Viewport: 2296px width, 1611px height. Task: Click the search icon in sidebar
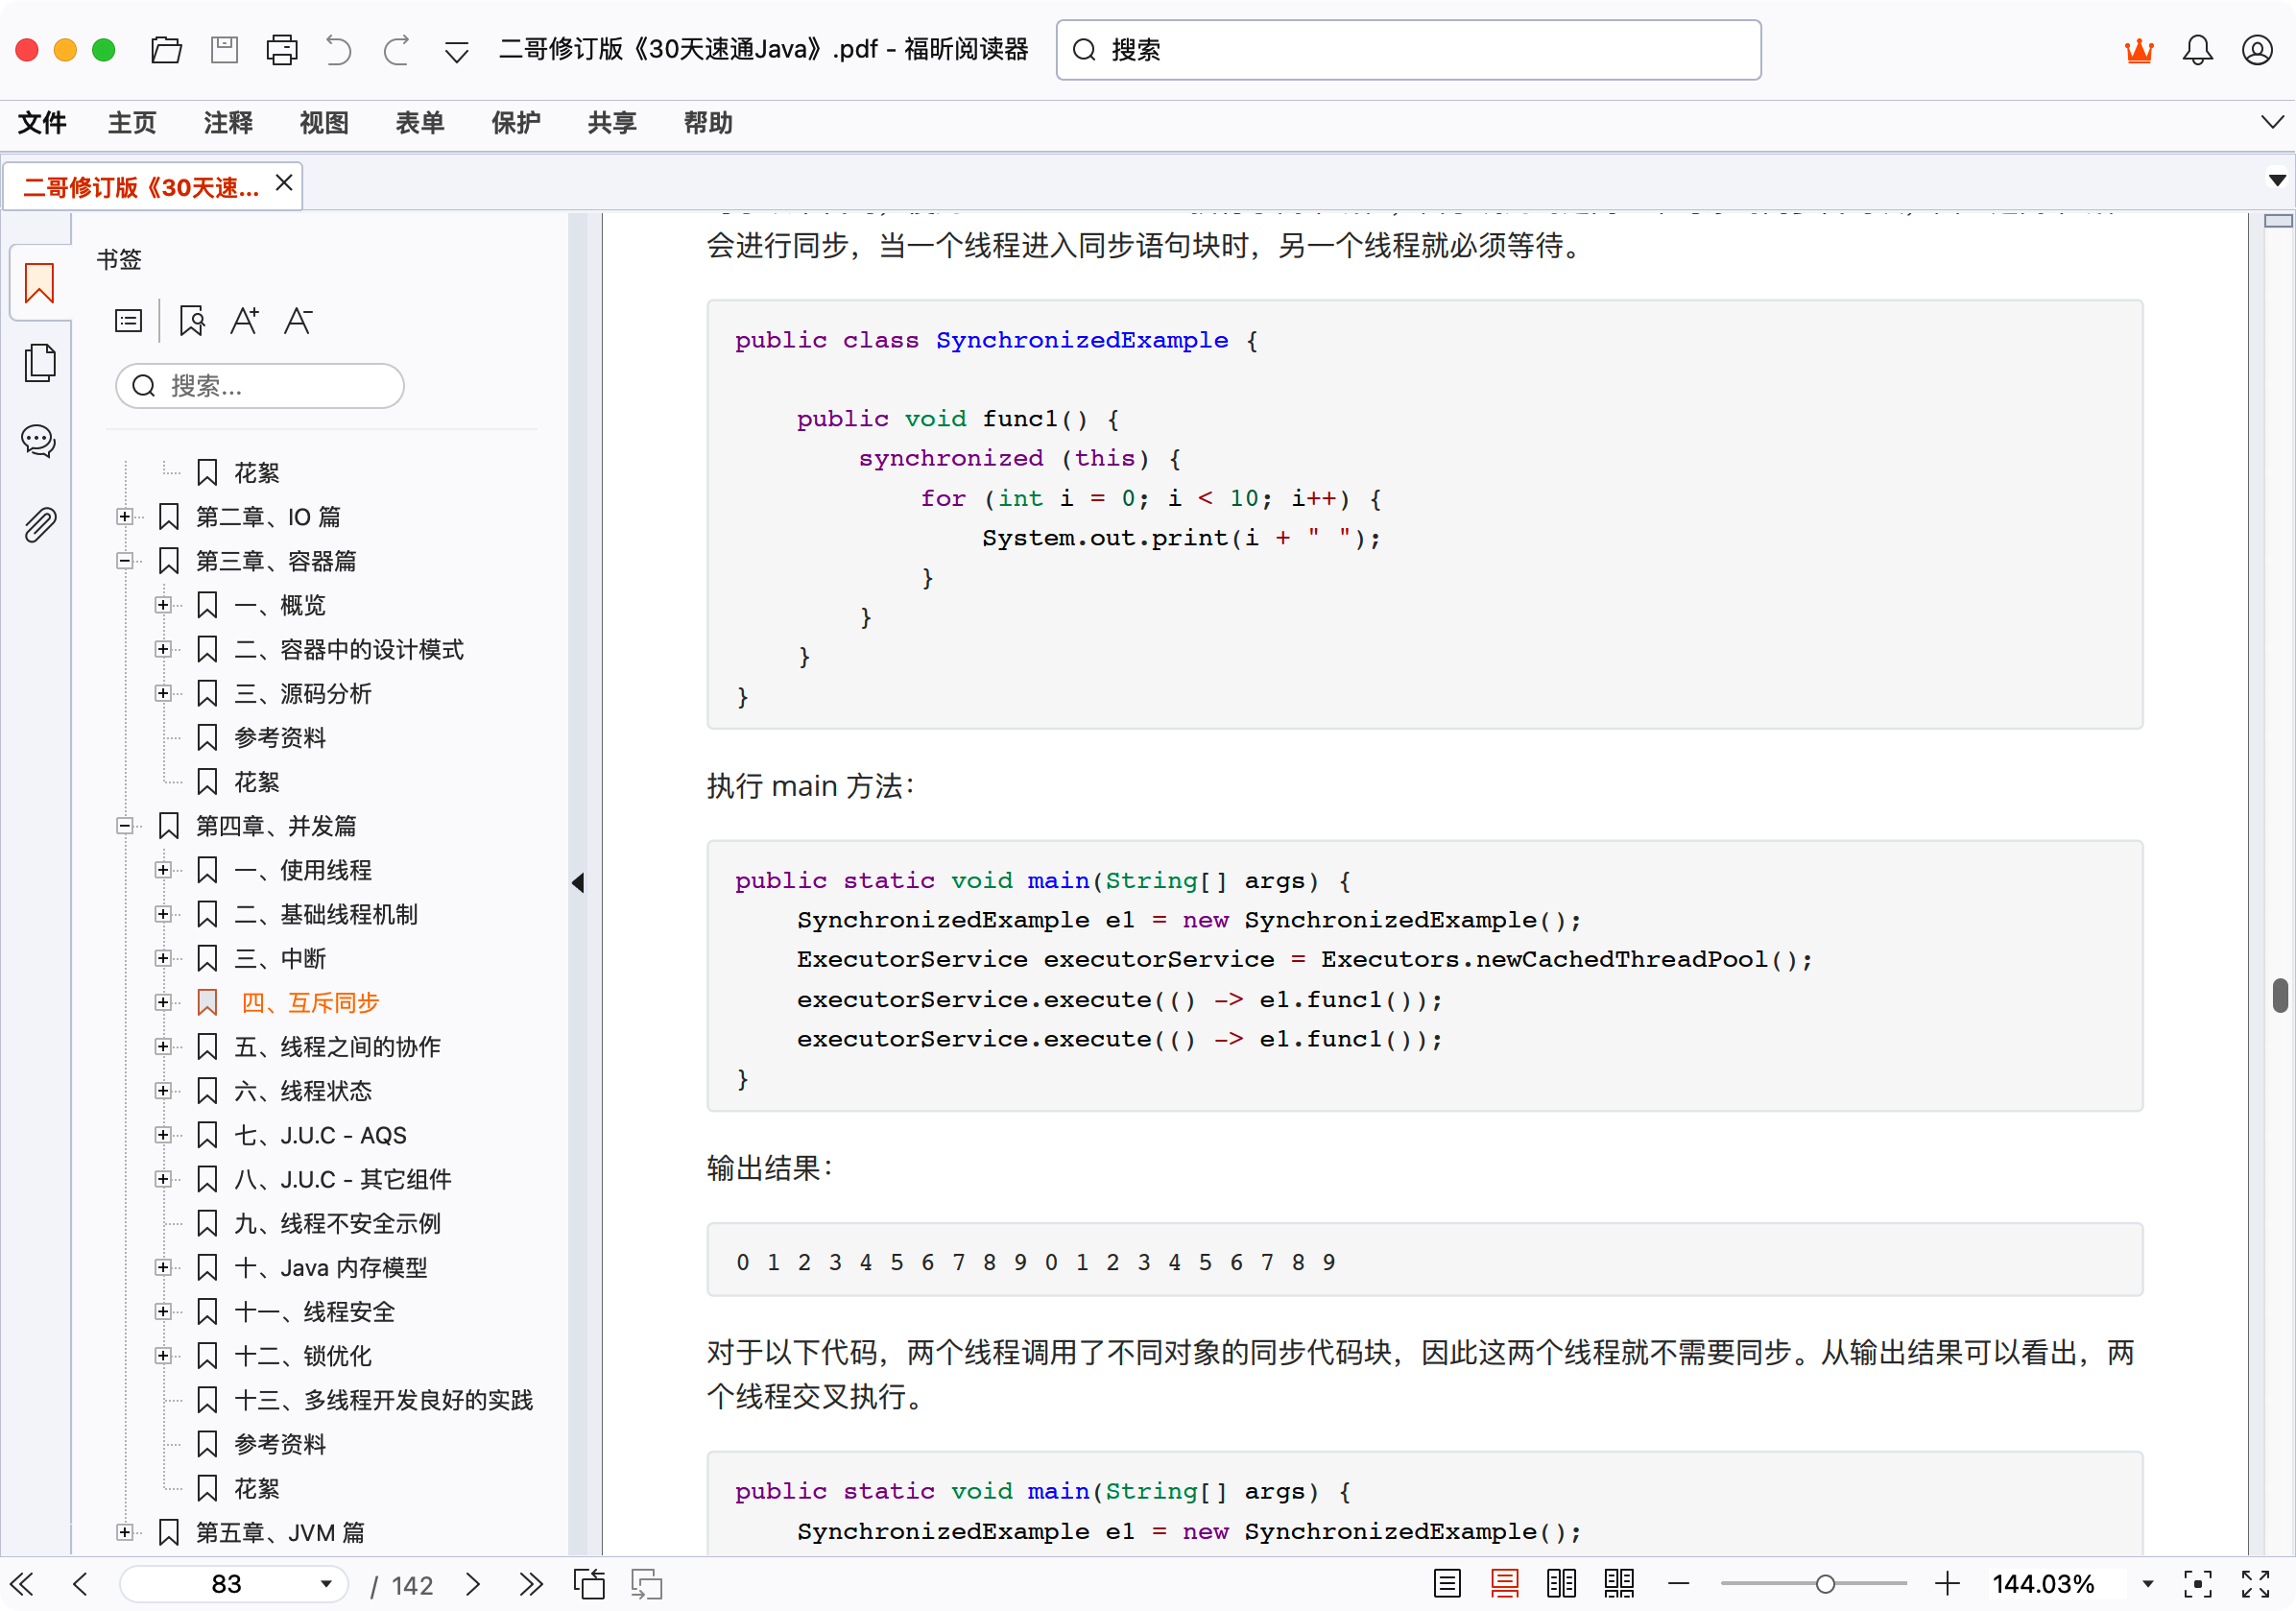tap(147, 386)
